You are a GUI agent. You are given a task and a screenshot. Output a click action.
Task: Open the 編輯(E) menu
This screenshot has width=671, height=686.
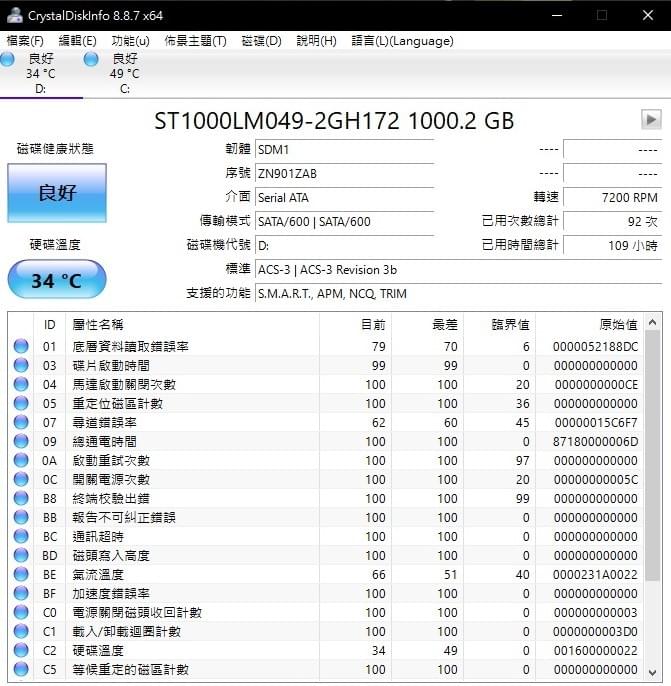tap(77, 41)
